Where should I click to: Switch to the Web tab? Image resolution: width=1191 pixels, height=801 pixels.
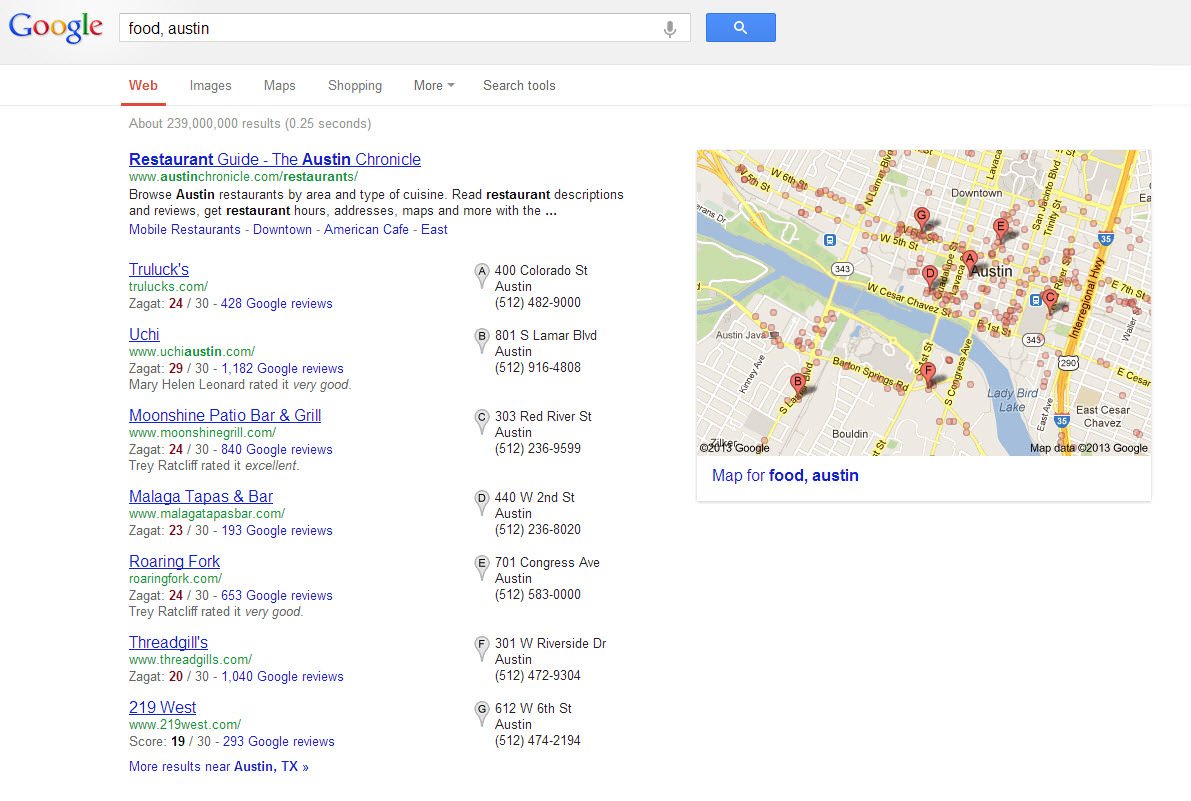coord(143,86)
